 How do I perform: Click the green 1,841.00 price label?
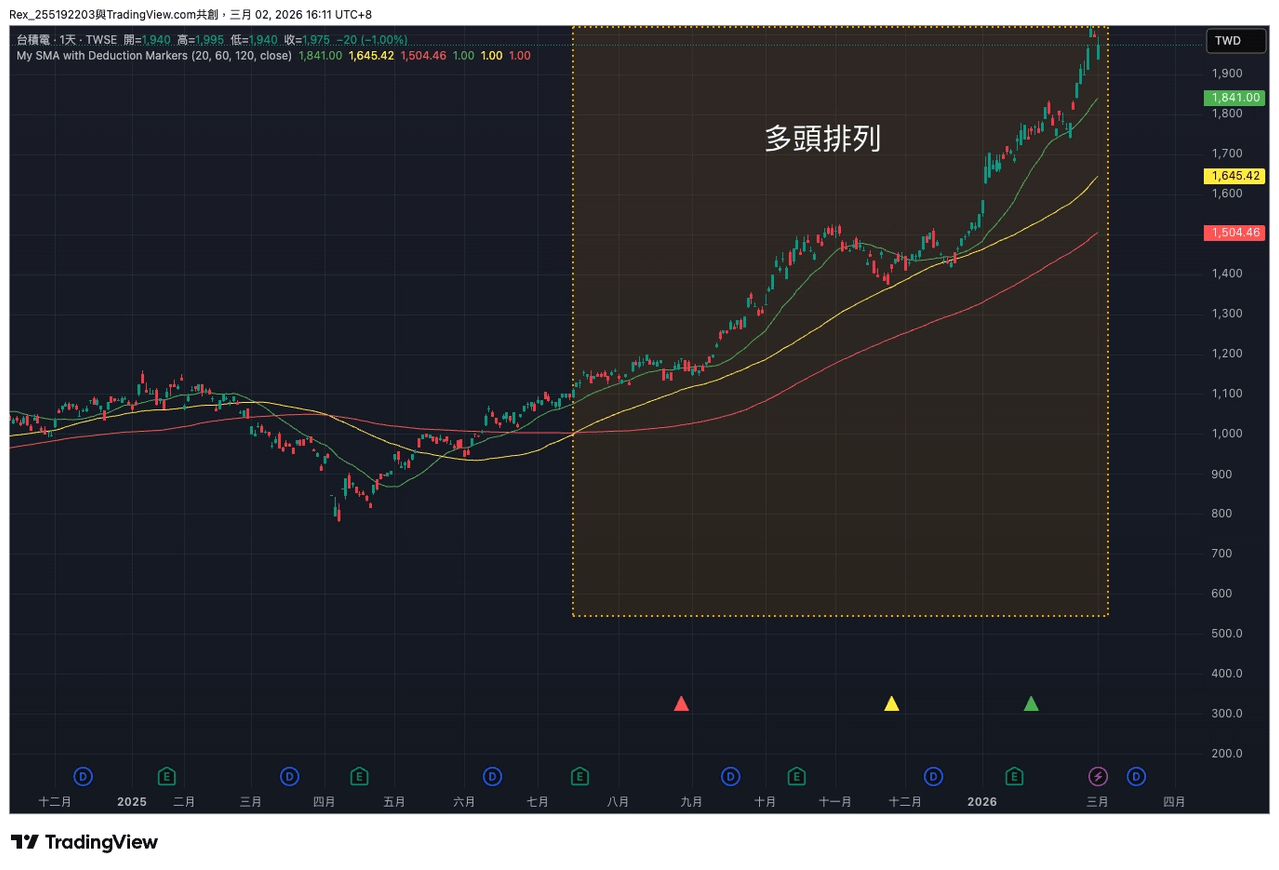coord(1234,98)
